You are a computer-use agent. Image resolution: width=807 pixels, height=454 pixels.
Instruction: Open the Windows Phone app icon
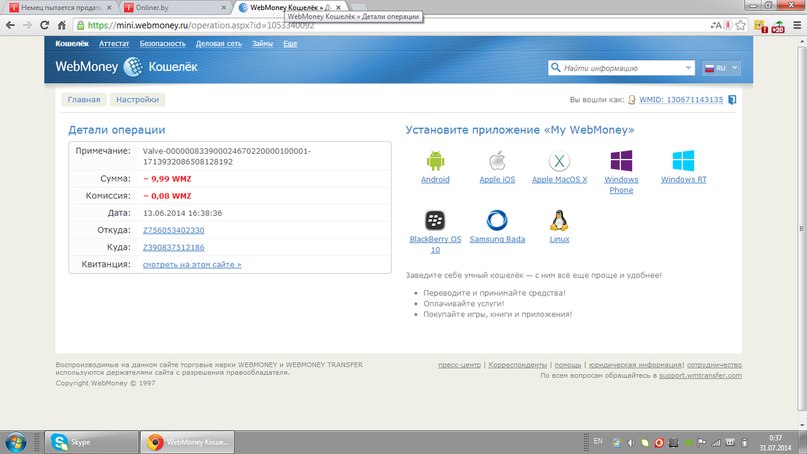(621, 161)
